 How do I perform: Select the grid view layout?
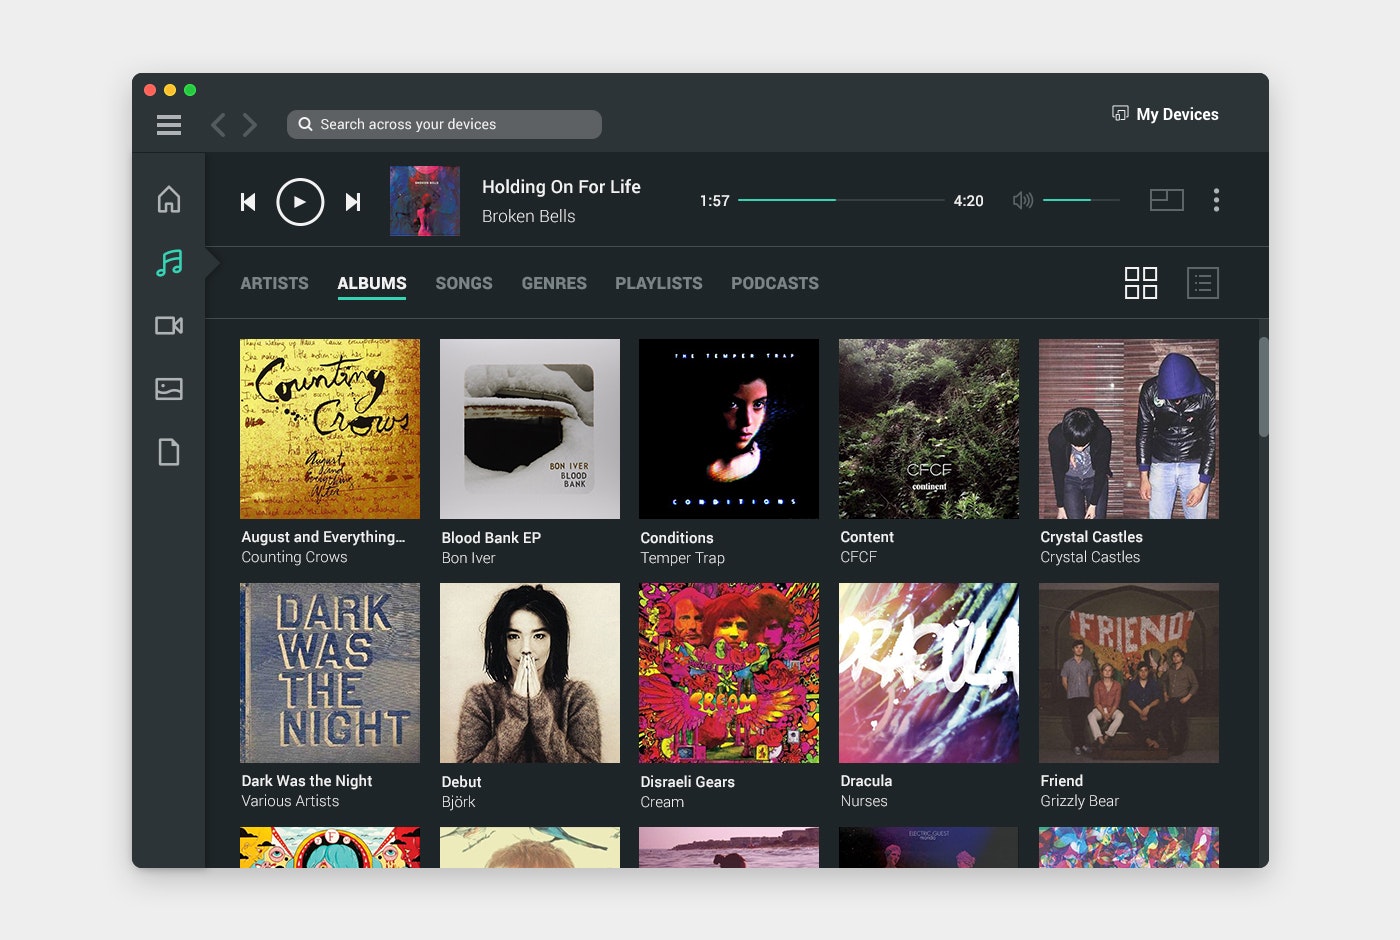(1141, 283)
